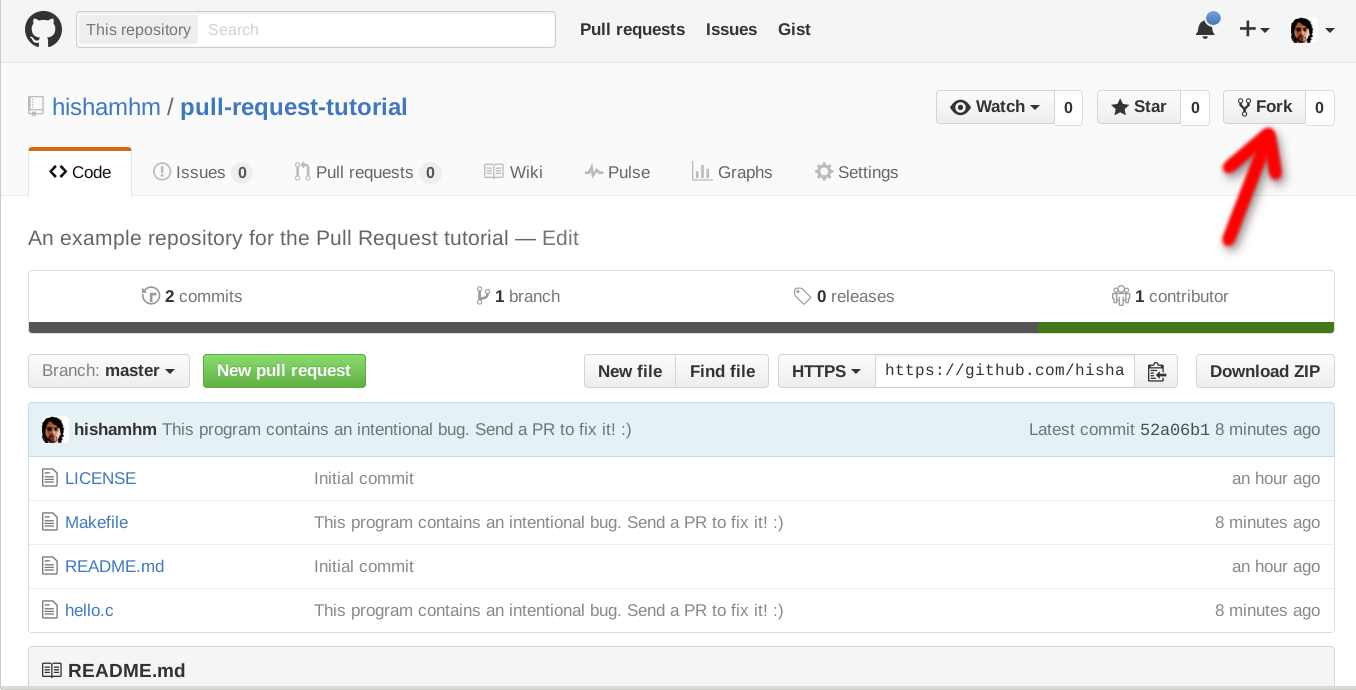Open the Settings tab

[856, 172]
